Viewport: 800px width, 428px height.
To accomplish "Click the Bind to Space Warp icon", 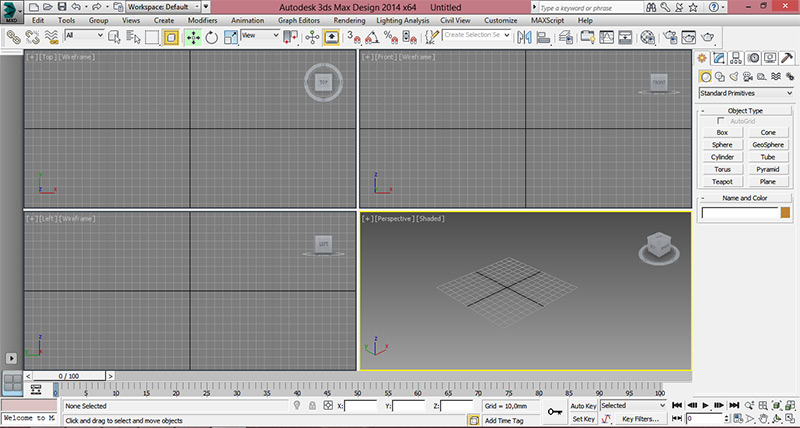I will click(x=51, y=37).
